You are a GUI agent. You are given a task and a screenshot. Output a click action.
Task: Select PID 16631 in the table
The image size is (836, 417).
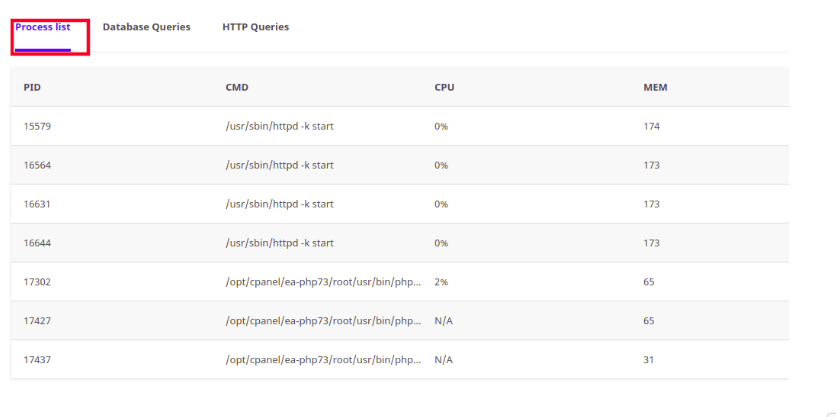37,204
